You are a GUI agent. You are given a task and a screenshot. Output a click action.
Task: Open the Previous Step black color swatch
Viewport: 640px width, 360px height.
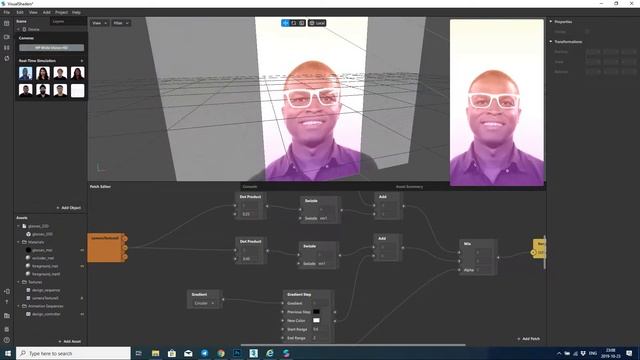pos(316,312)
